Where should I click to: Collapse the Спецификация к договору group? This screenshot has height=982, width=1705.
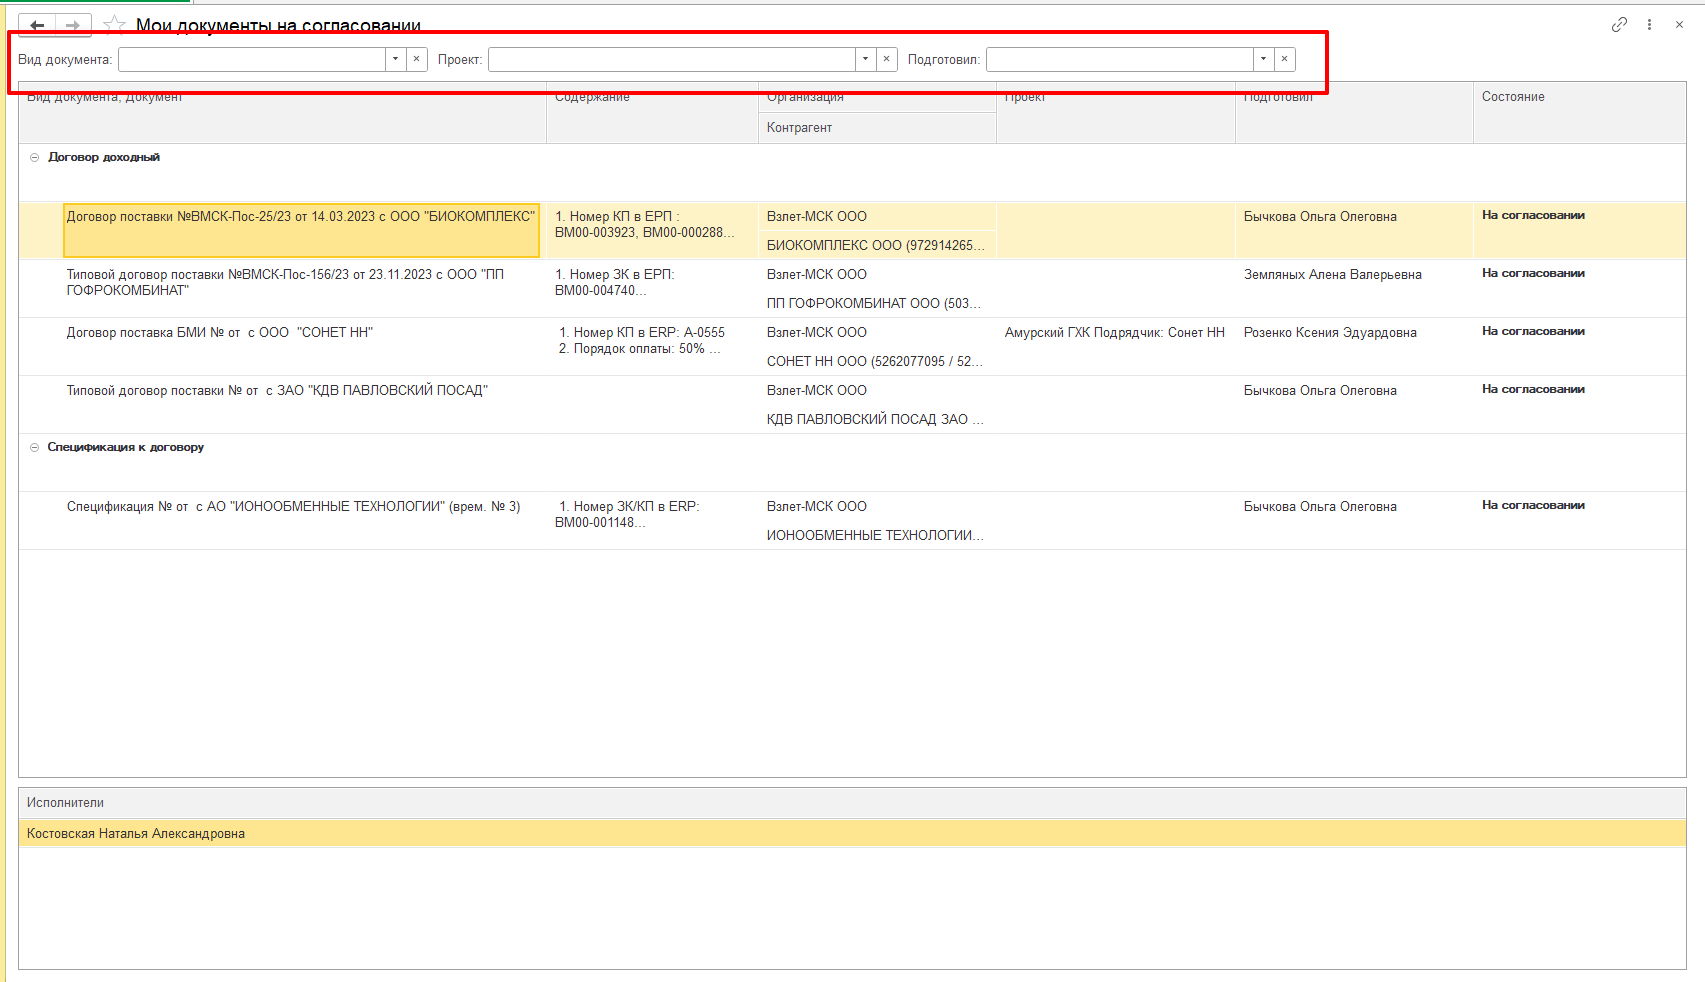pyautogui.click(x=34, y=447)
